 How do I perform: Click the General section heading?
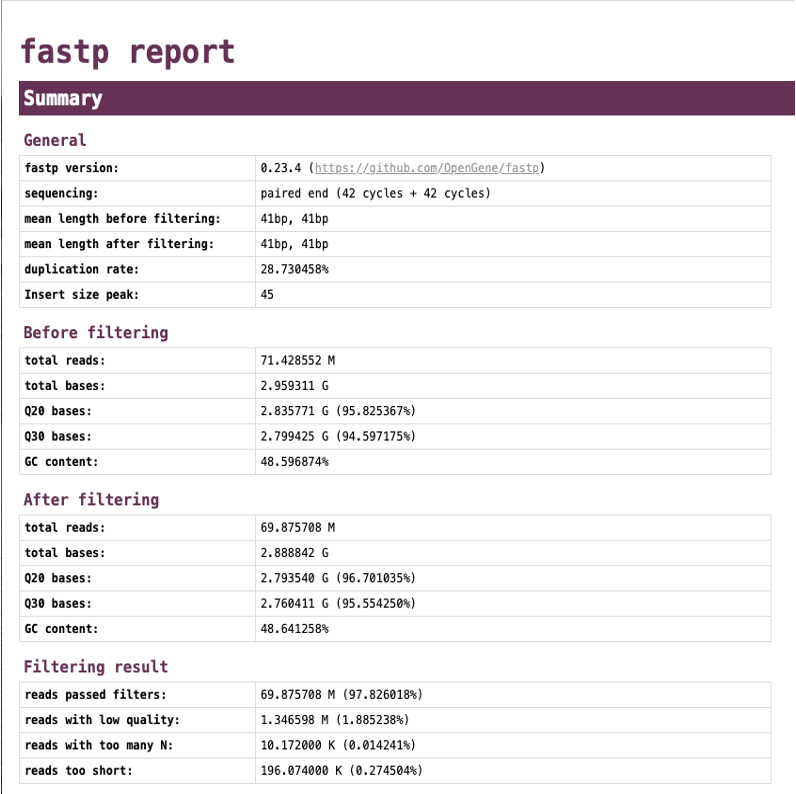click(55, 140)
